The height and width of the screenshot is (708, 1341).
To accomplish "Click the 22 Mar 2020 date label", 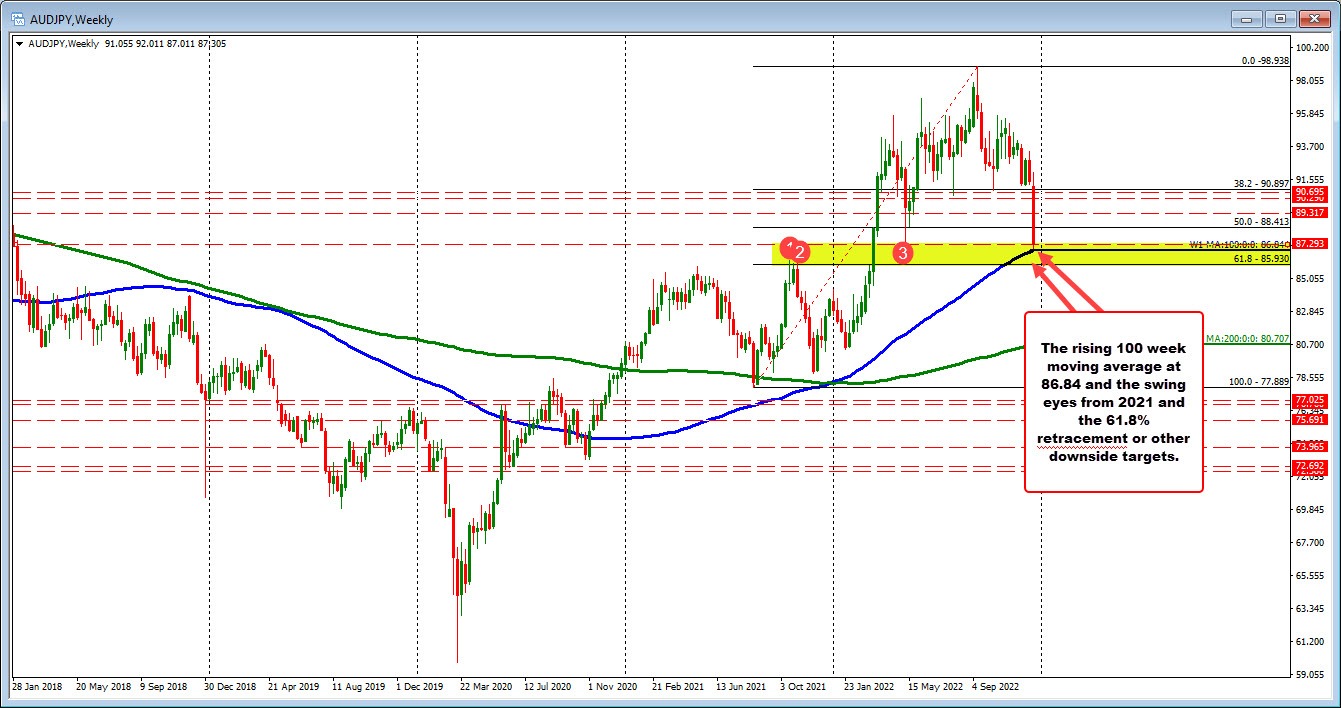I will [x=484, y=687].
